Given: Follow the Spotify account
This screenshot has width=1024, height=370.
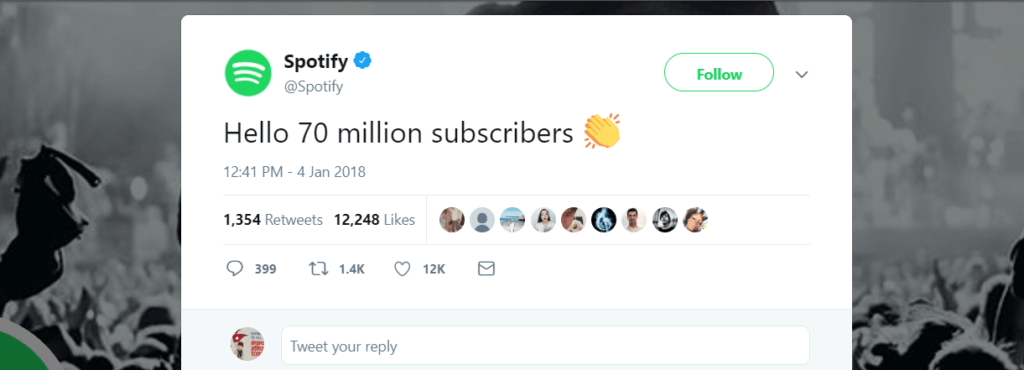Looking at the screenshot, I should point(719,72).
